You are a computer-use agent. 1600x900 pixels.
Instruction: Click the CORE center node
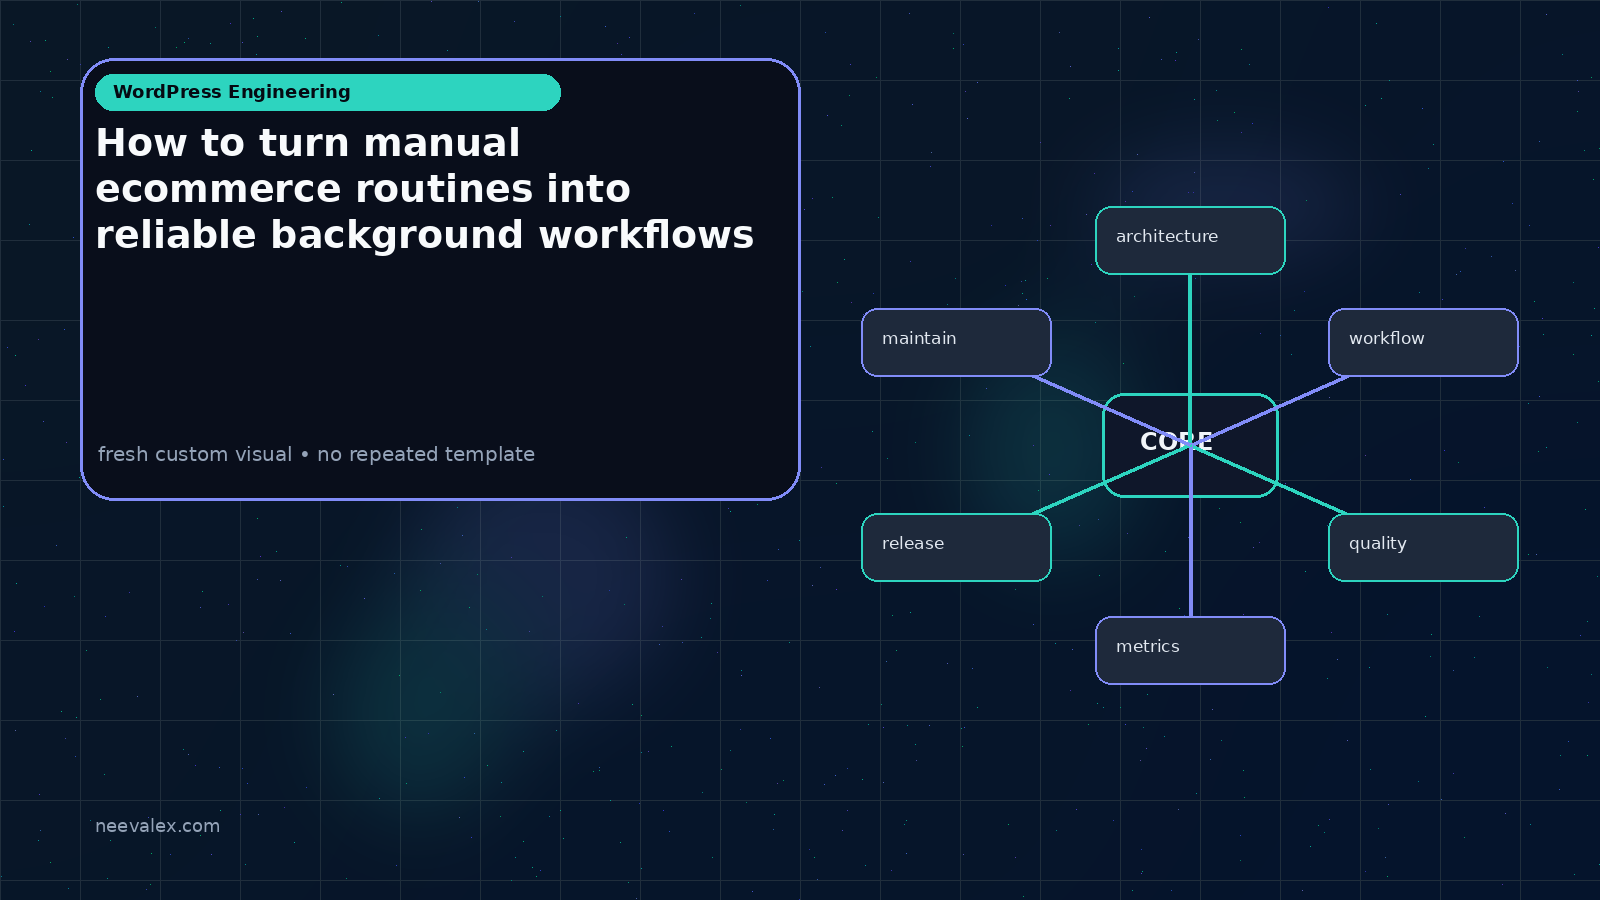point(1190,445)
